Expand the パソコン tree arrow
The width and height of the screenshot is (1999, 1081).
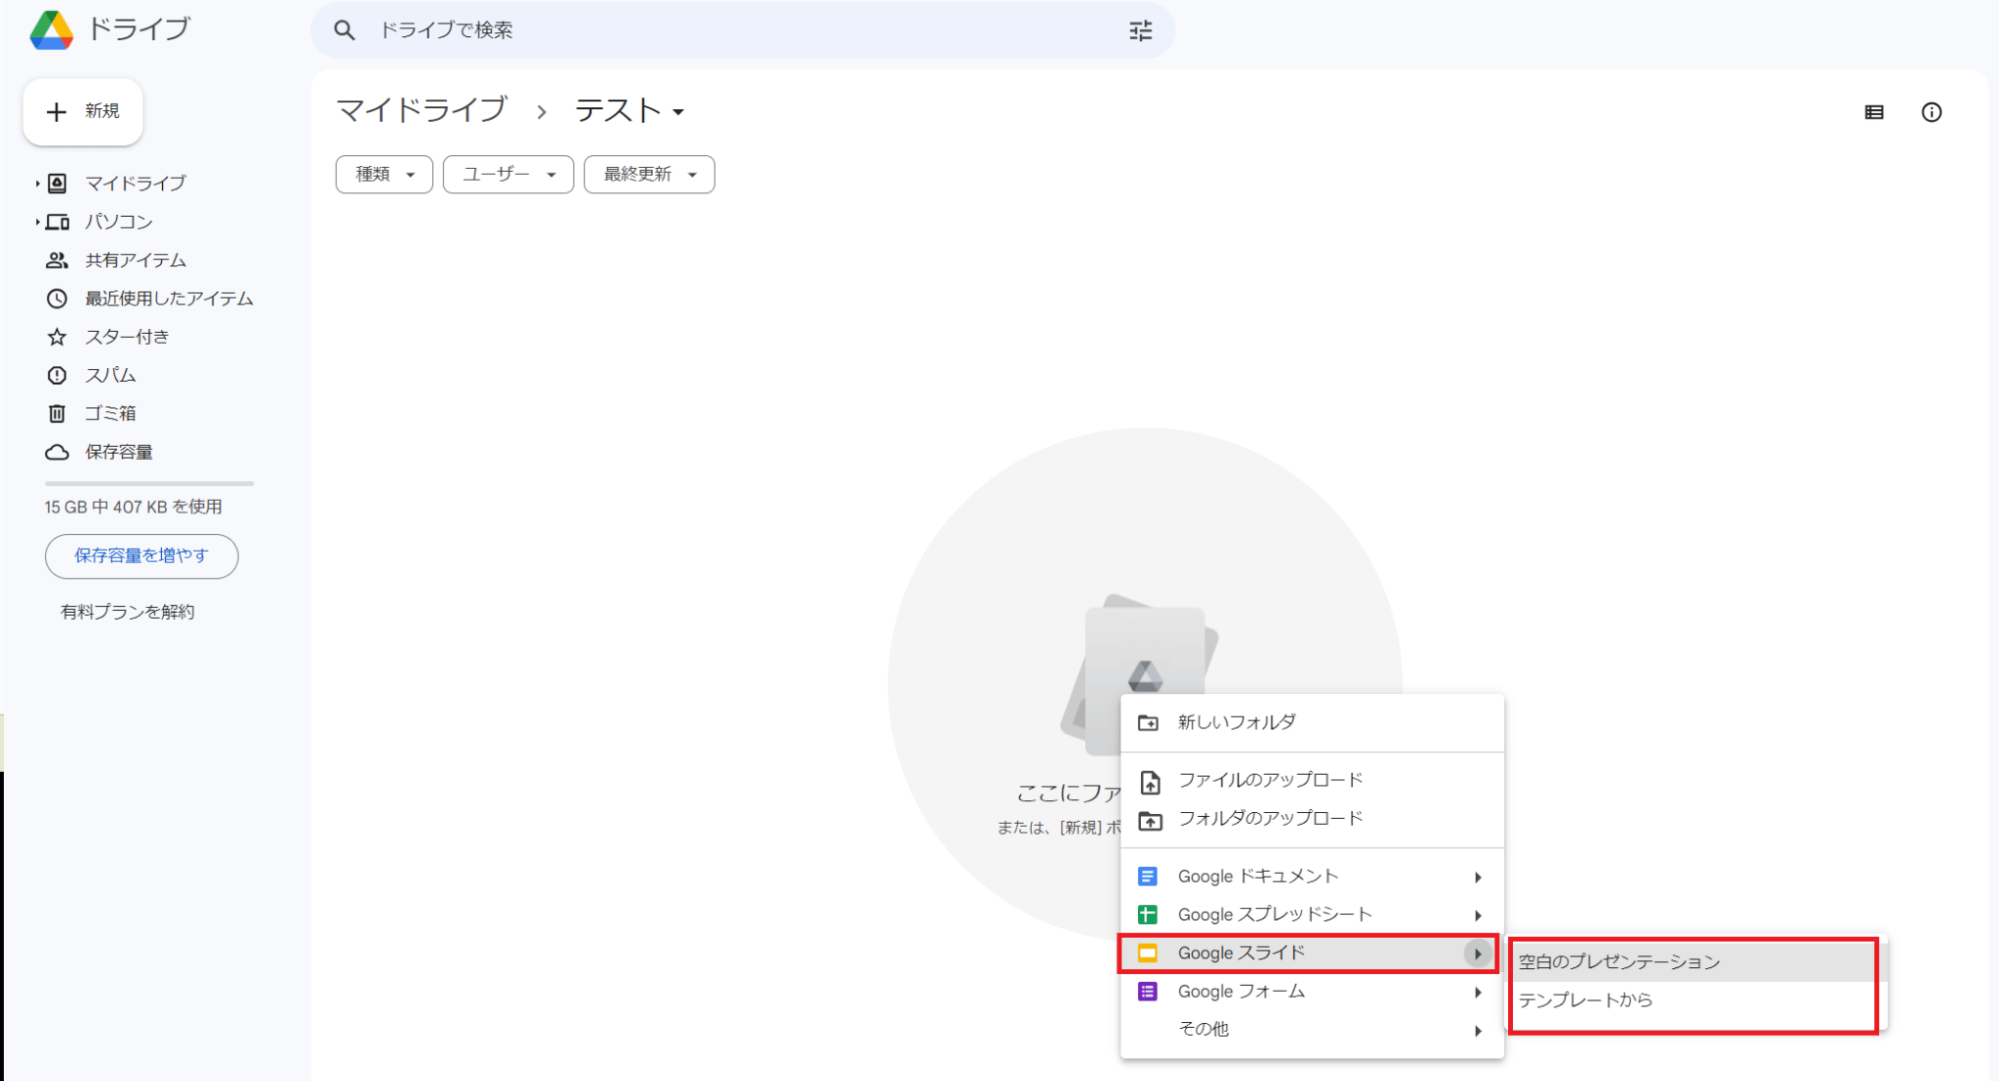point(37,222)
